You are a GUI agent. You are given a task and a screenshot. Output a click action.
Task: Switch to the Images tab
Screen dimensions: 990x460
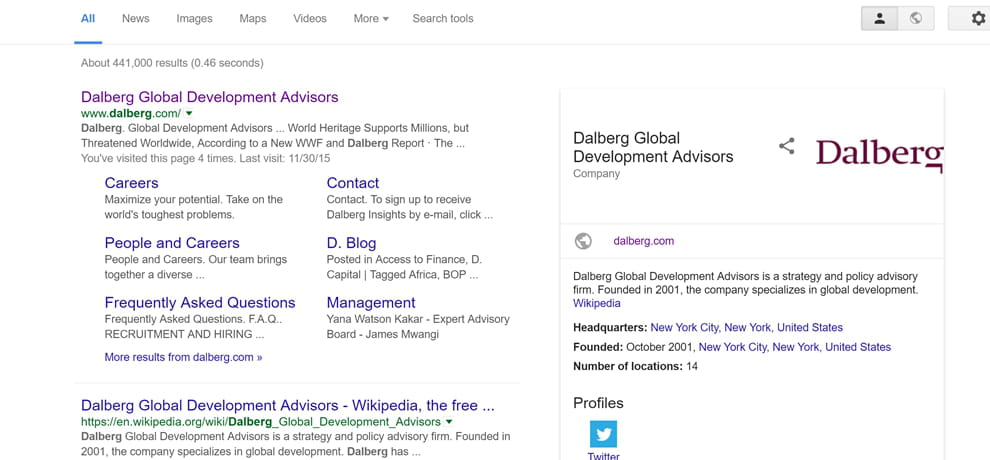tap(194, 18)
